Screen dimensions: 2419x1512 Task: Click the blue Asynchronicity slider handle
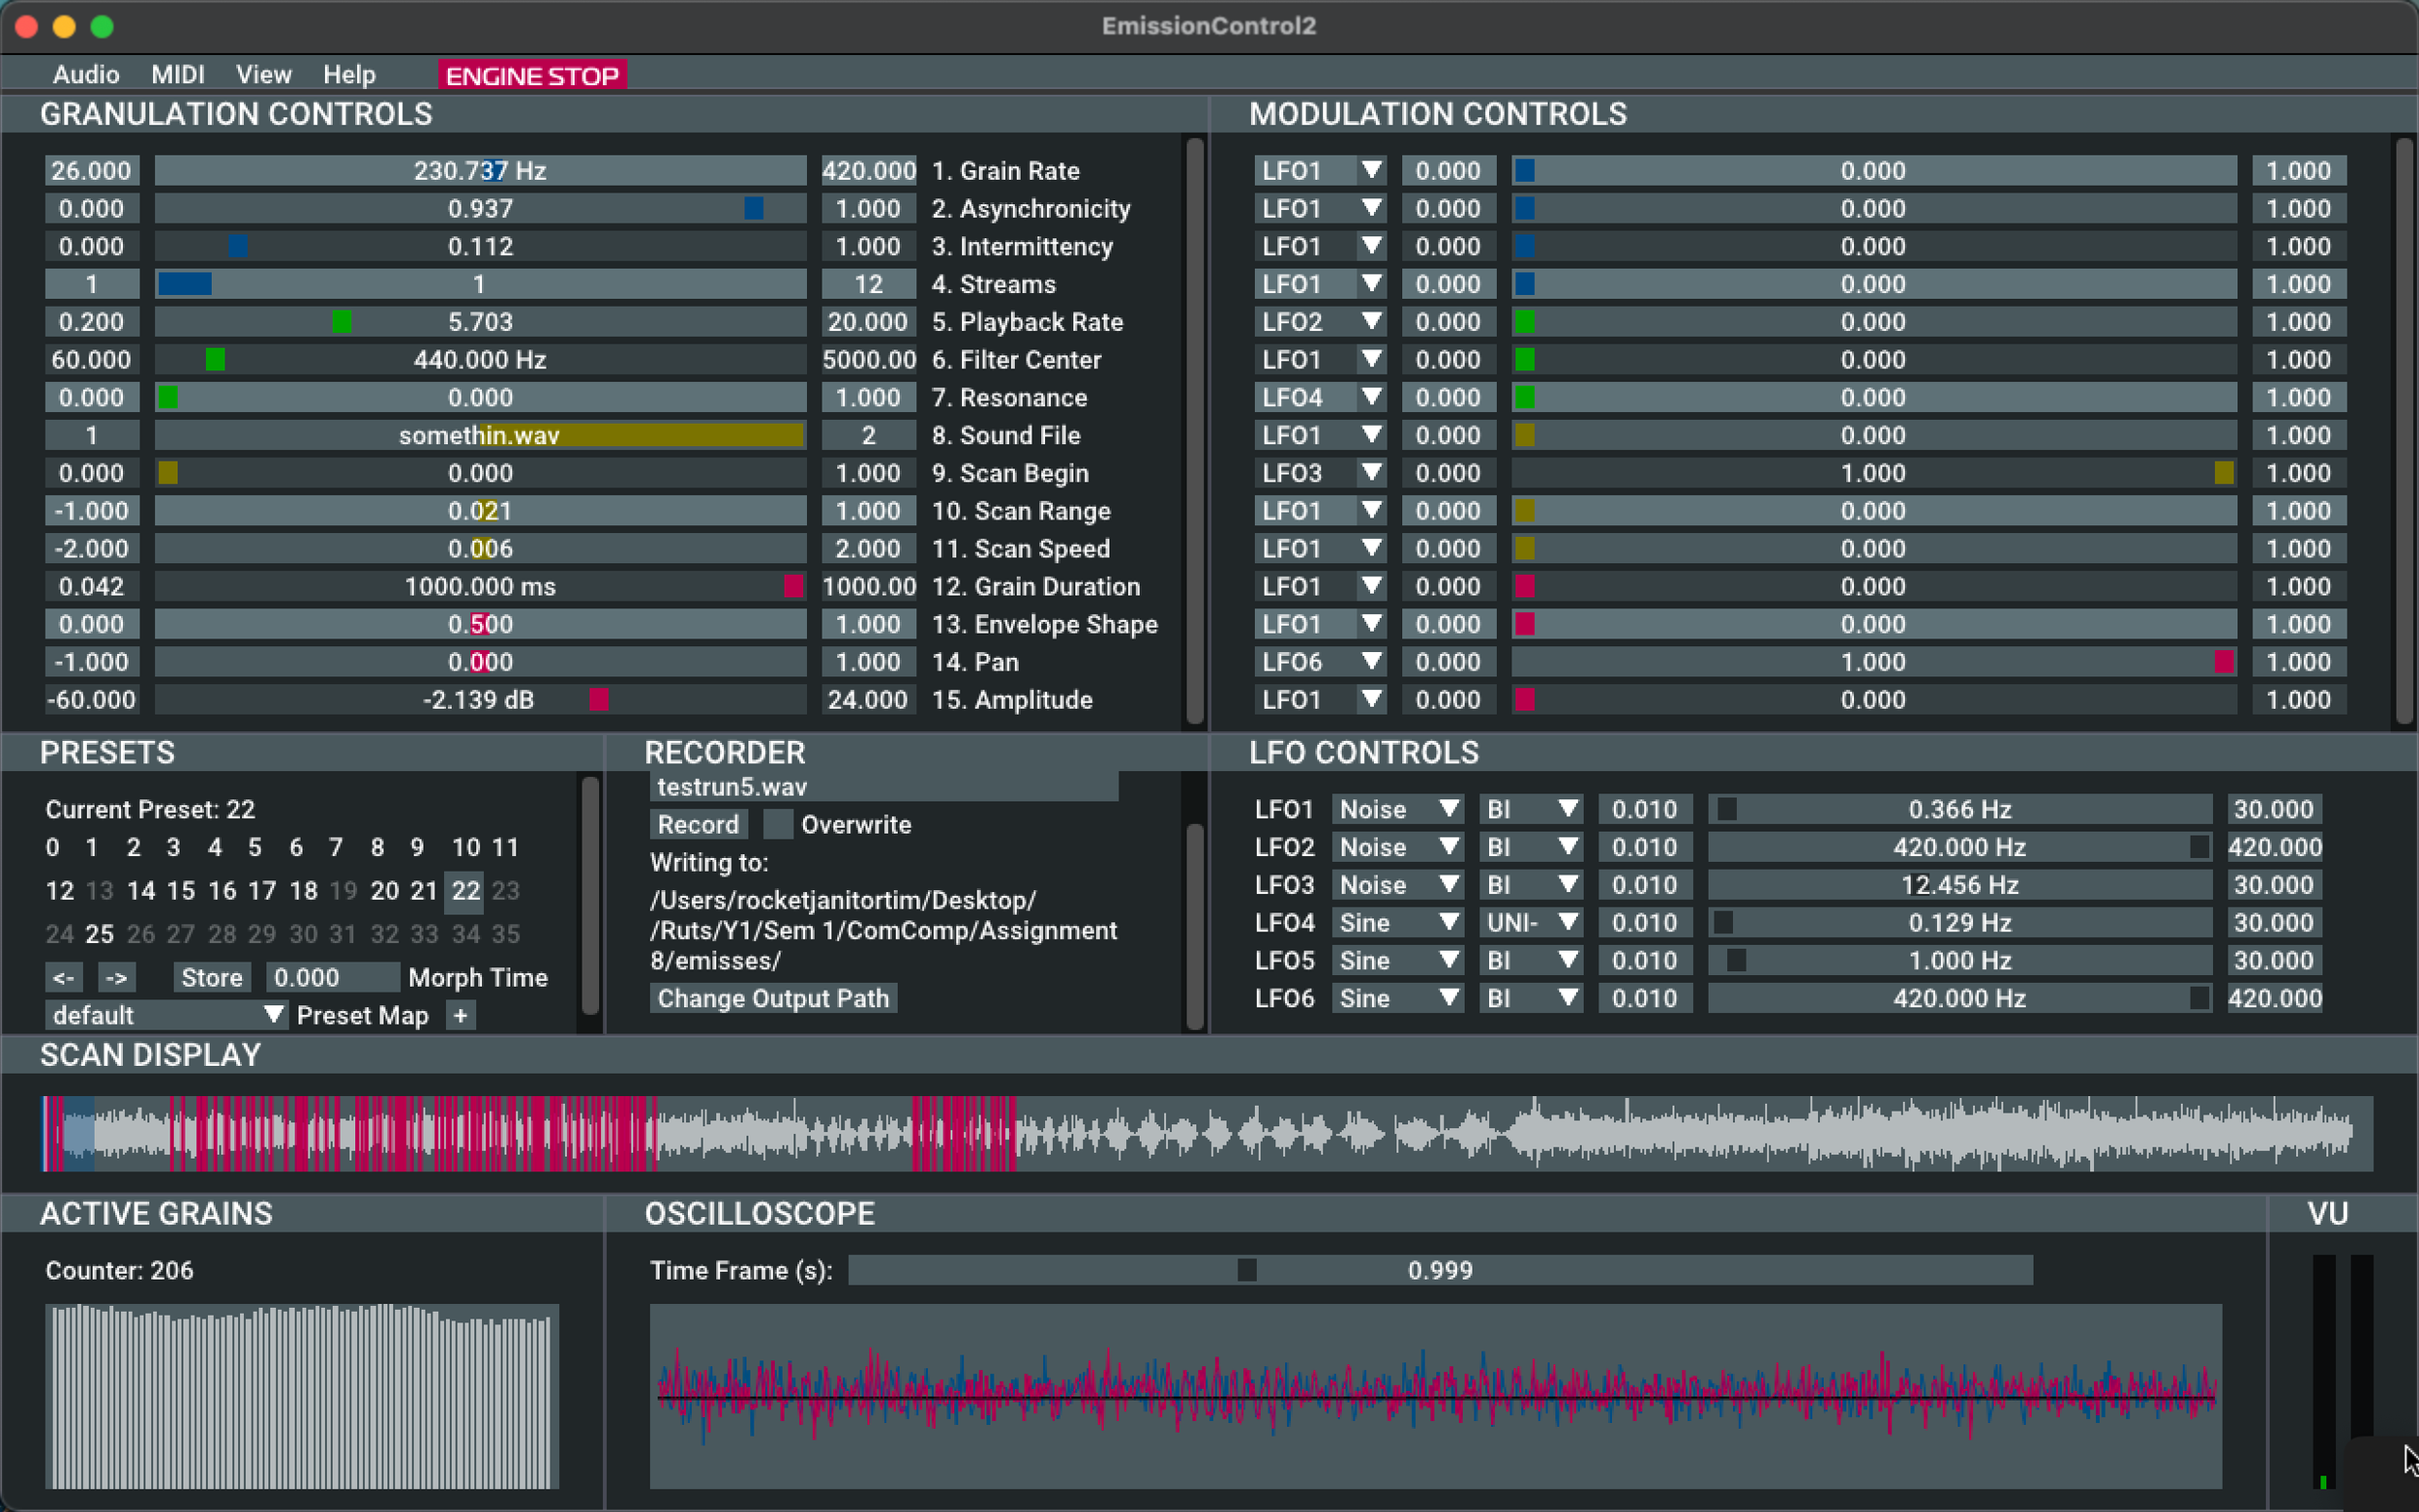point(754,209)
